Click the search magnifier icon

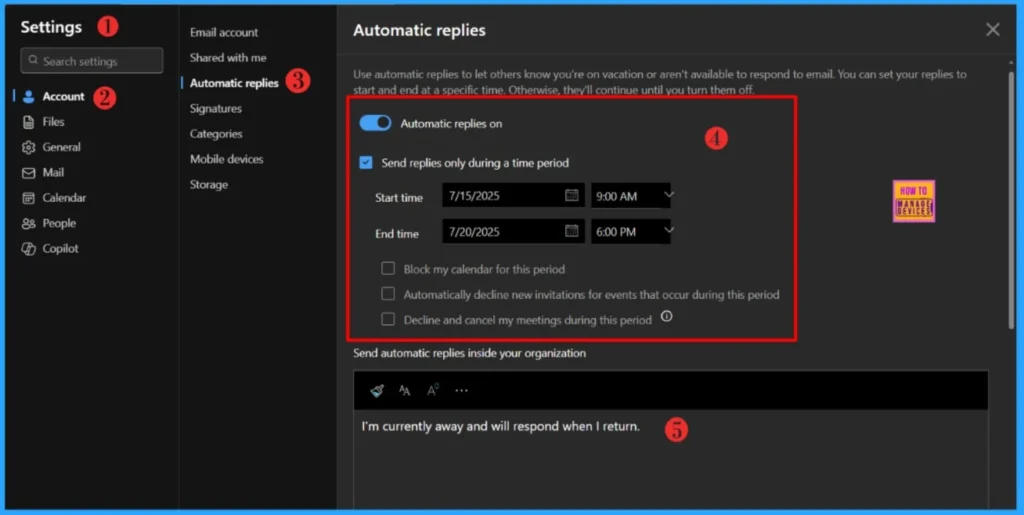pos(33,60)
